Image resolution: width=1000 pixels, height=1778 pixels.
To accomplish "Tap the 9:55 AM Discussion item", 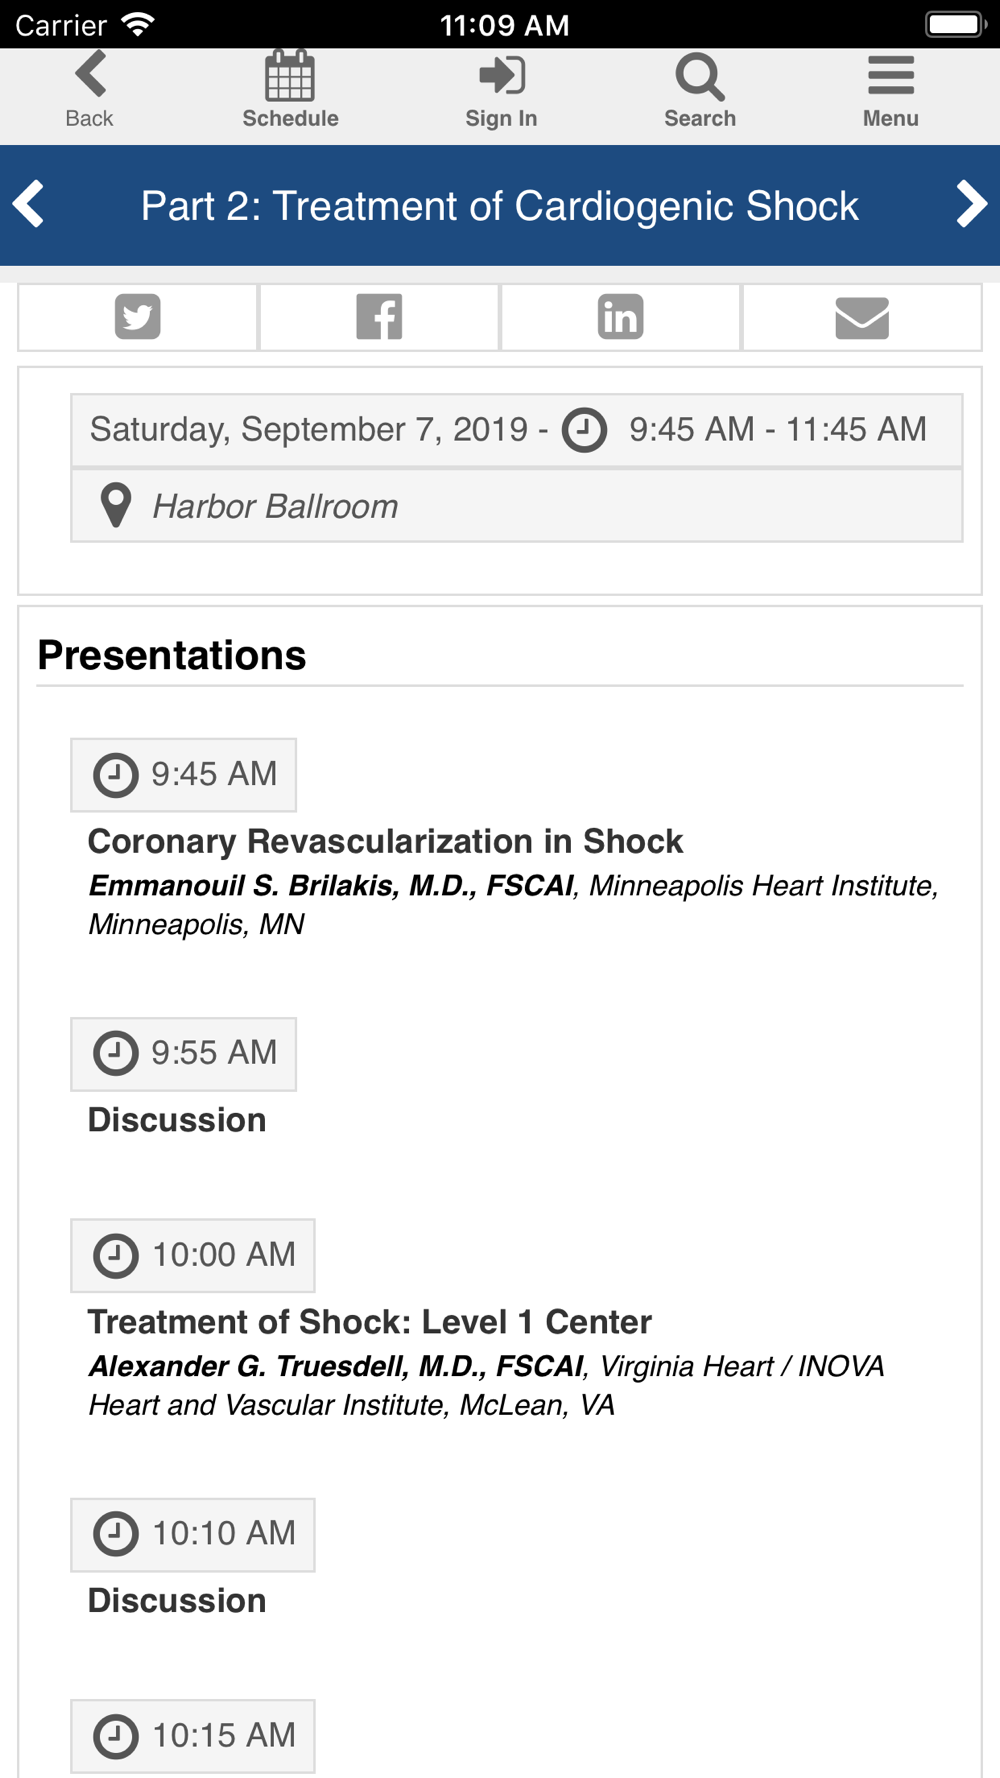I will [x=177, y=1120].
